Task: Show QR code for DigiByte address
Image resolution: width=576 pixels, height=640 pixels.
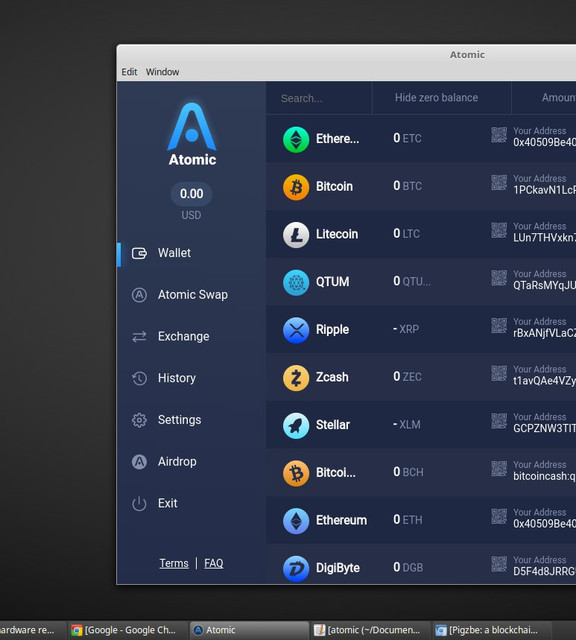Action: click(x=499, y=564)
